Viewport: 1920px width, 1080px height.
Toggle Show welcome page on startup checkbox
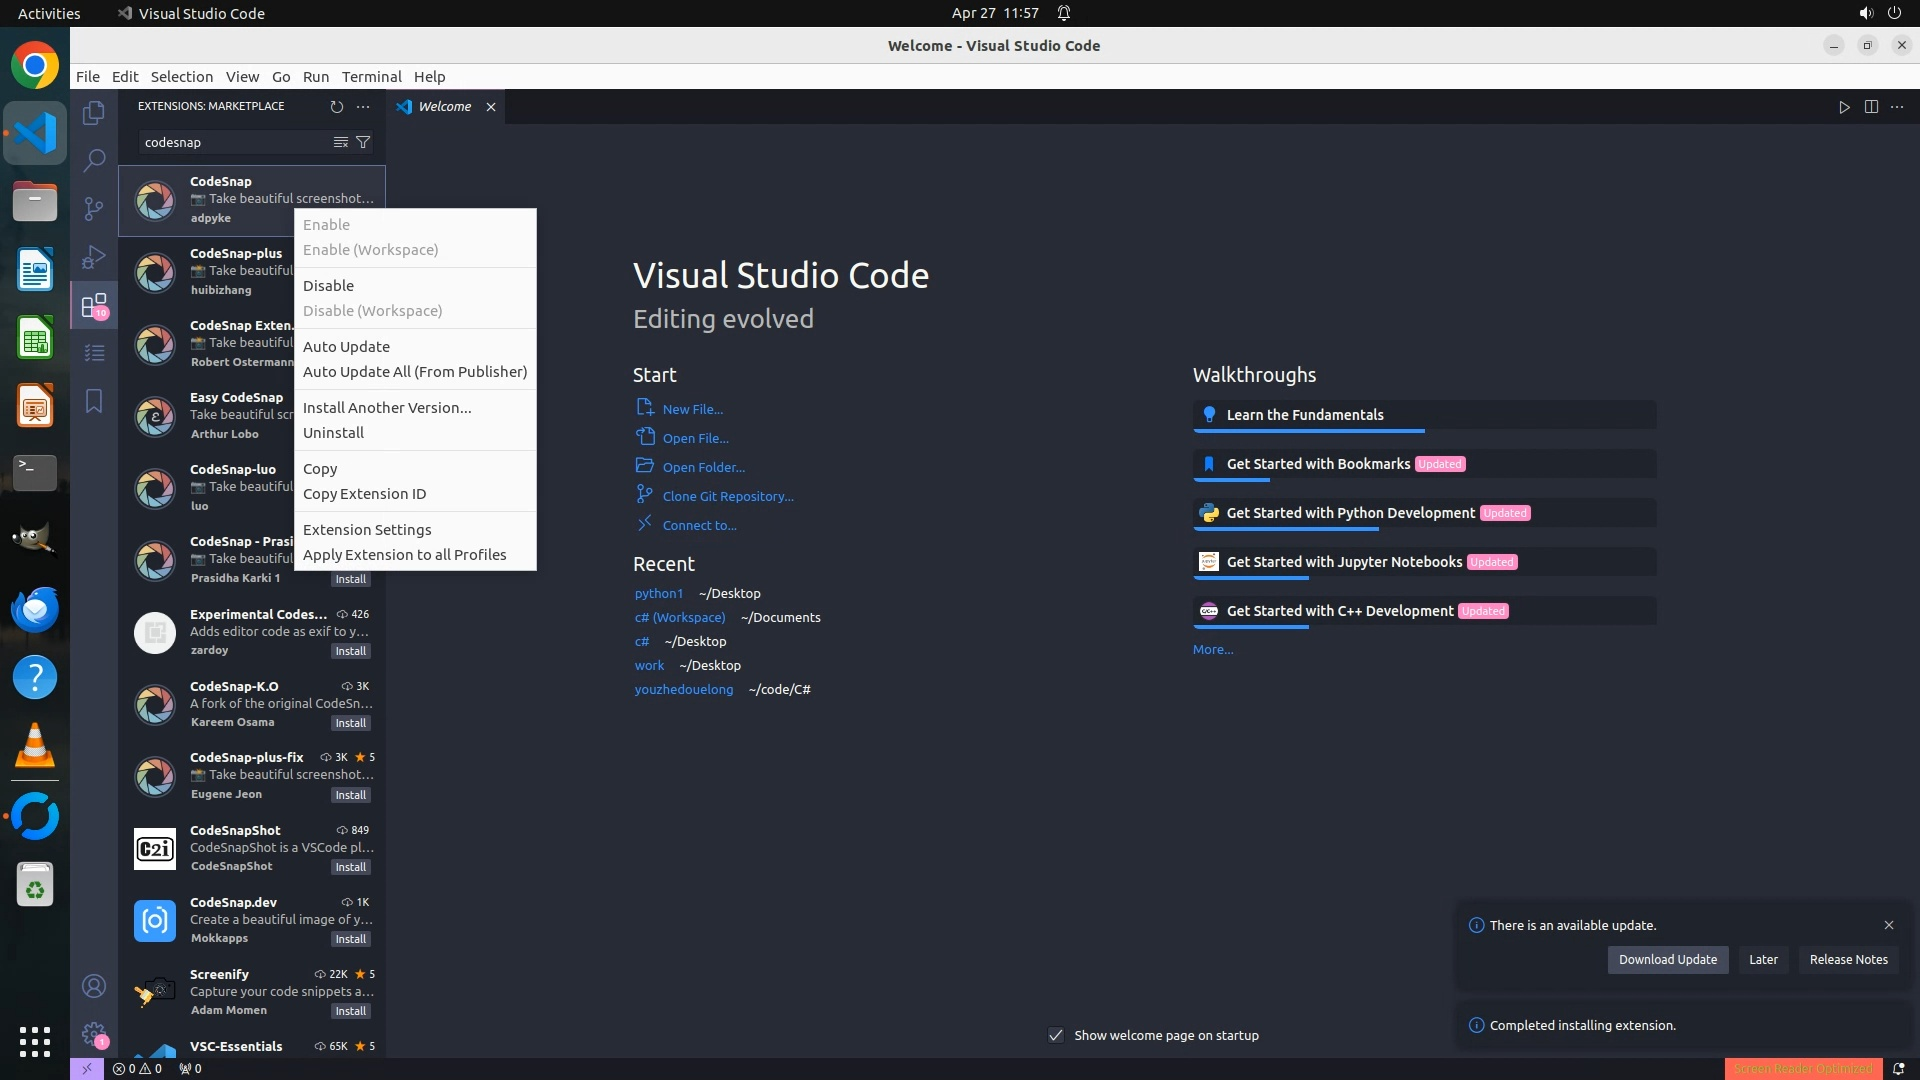(1056, 1035)
